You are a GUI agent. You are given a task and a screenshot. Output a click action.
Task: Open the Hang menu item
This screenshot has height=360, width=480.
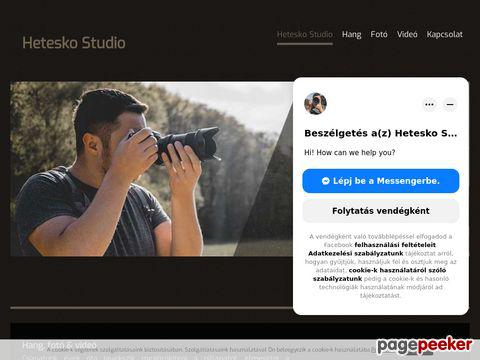(x=351, y=34)
